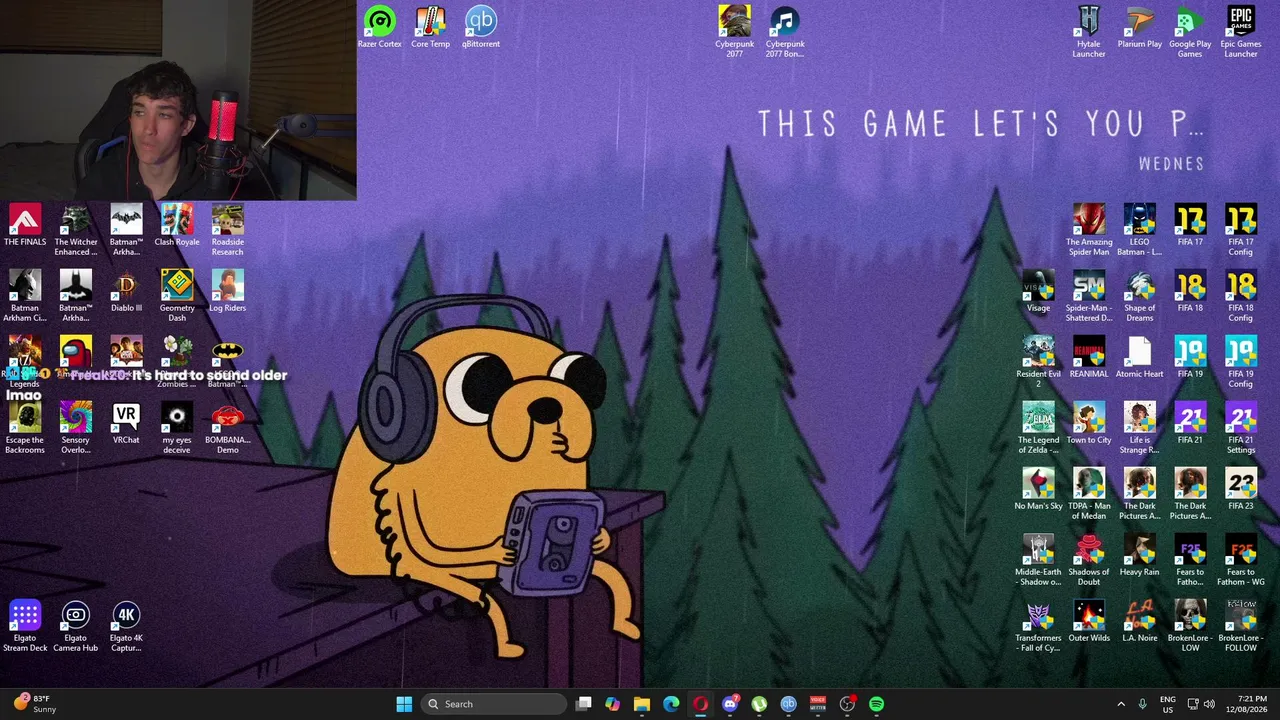Select The Legend of Zelda icon
This screenshot has height=720, width=1280.
(x=1038, y=428)
